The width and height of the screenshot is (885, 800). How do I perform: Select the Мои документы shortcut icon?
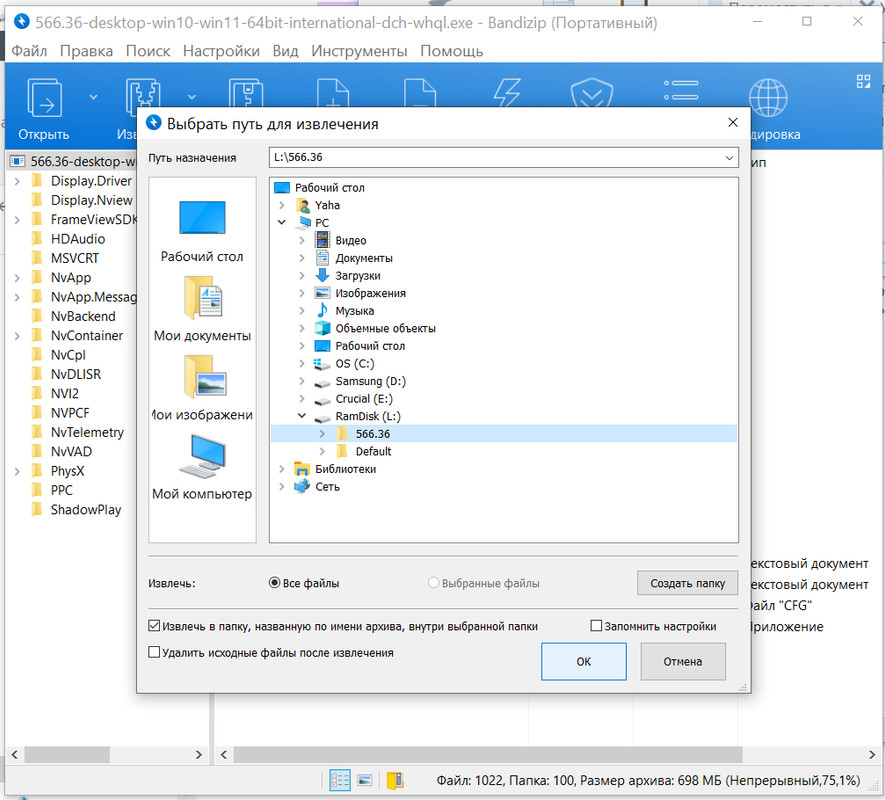[x=202, y=297]
